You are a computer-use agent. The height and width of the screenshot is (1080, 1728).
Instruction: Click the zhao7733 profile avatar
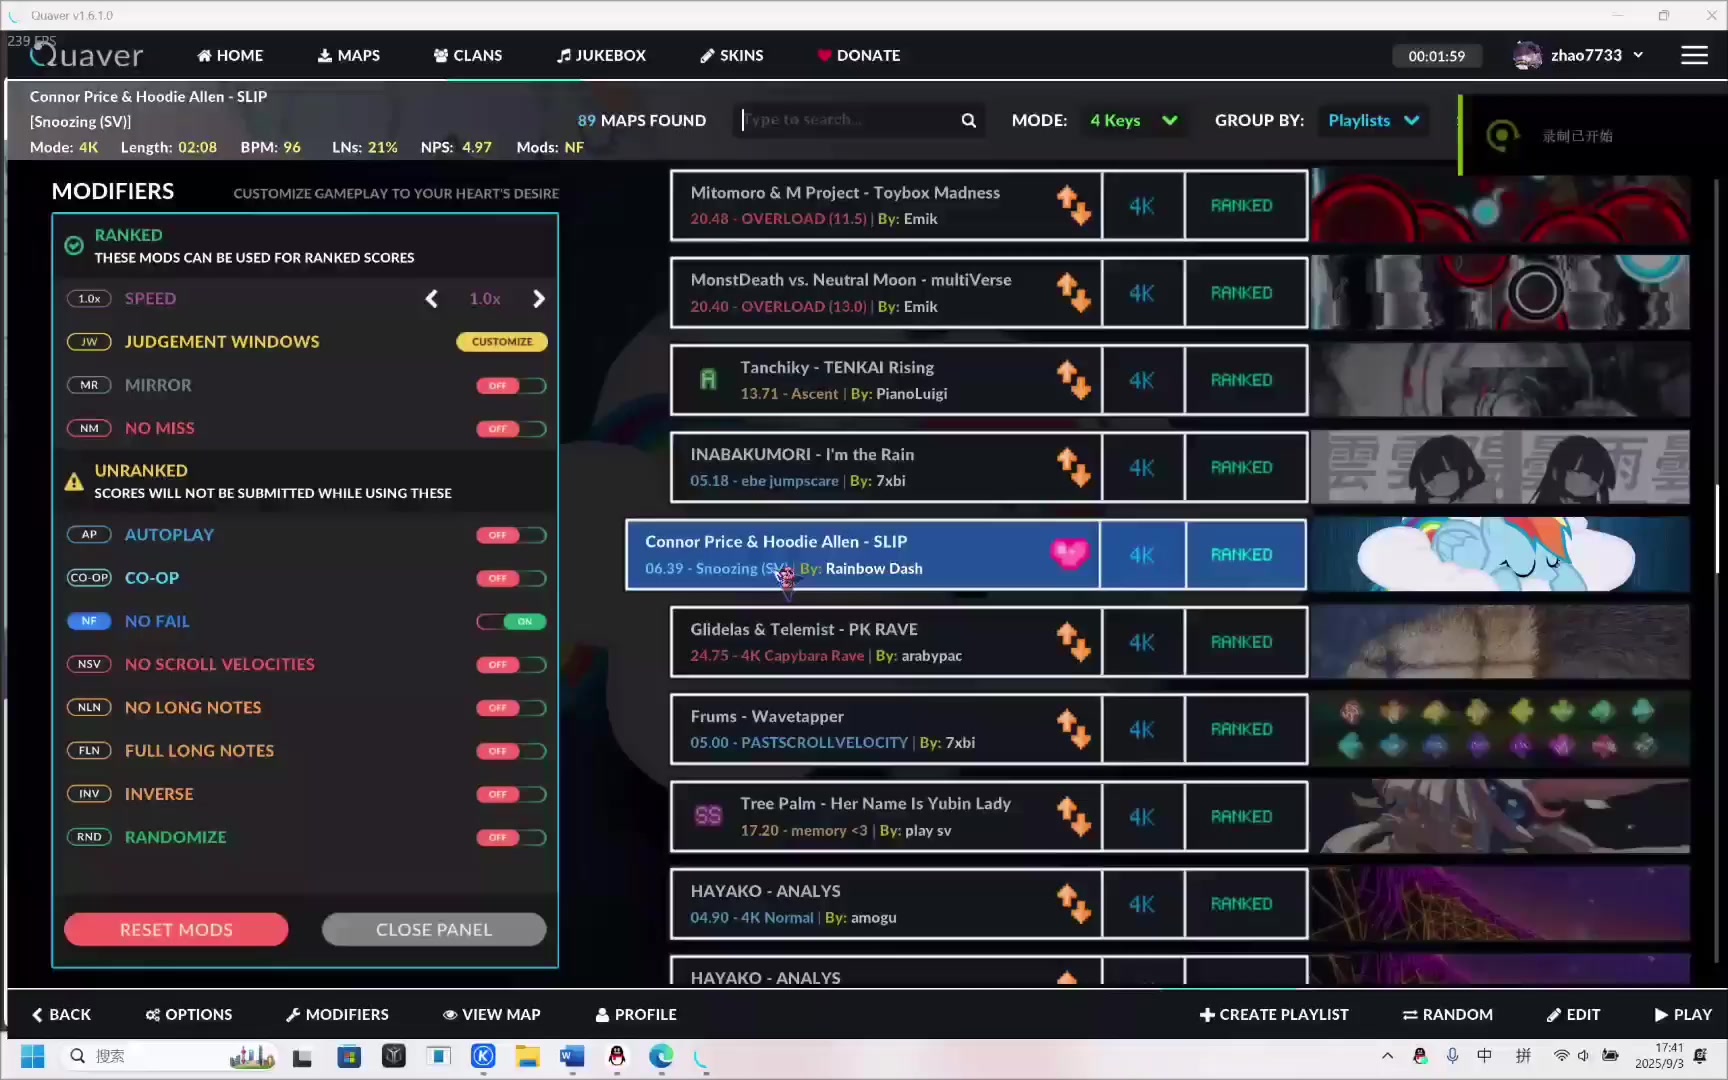point(1527,55)
